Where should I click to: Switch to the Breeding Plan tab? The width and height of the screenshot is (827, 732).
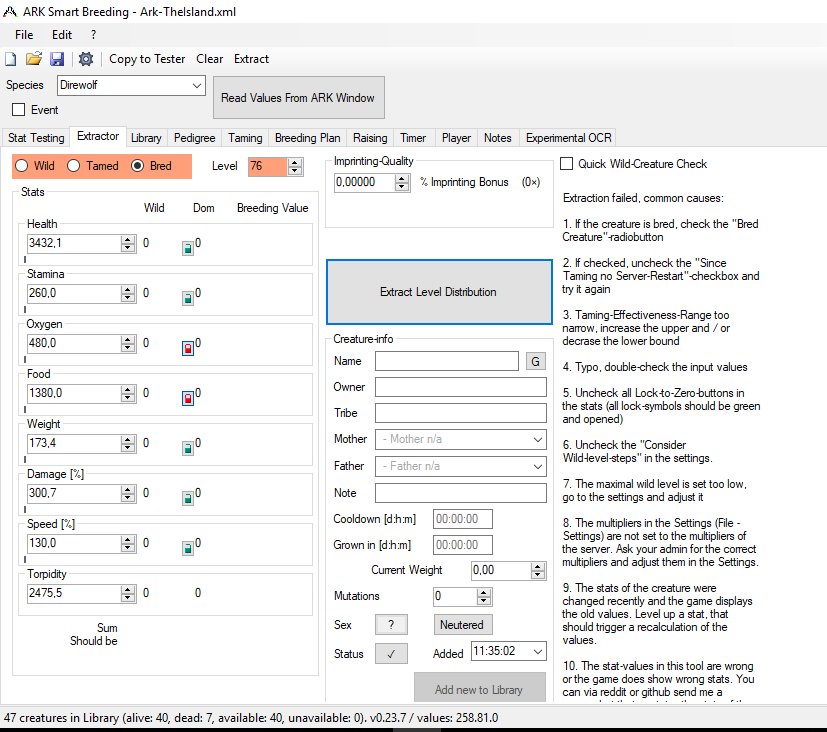[x=307, y=138]
